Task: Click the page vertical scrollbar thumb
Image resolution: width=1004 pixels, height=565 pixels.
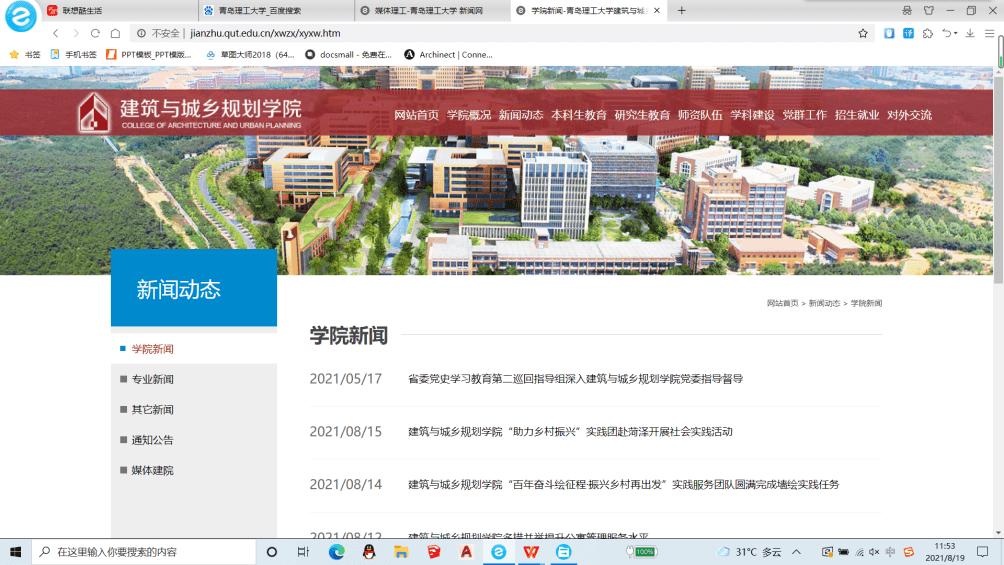Action: 998,179
